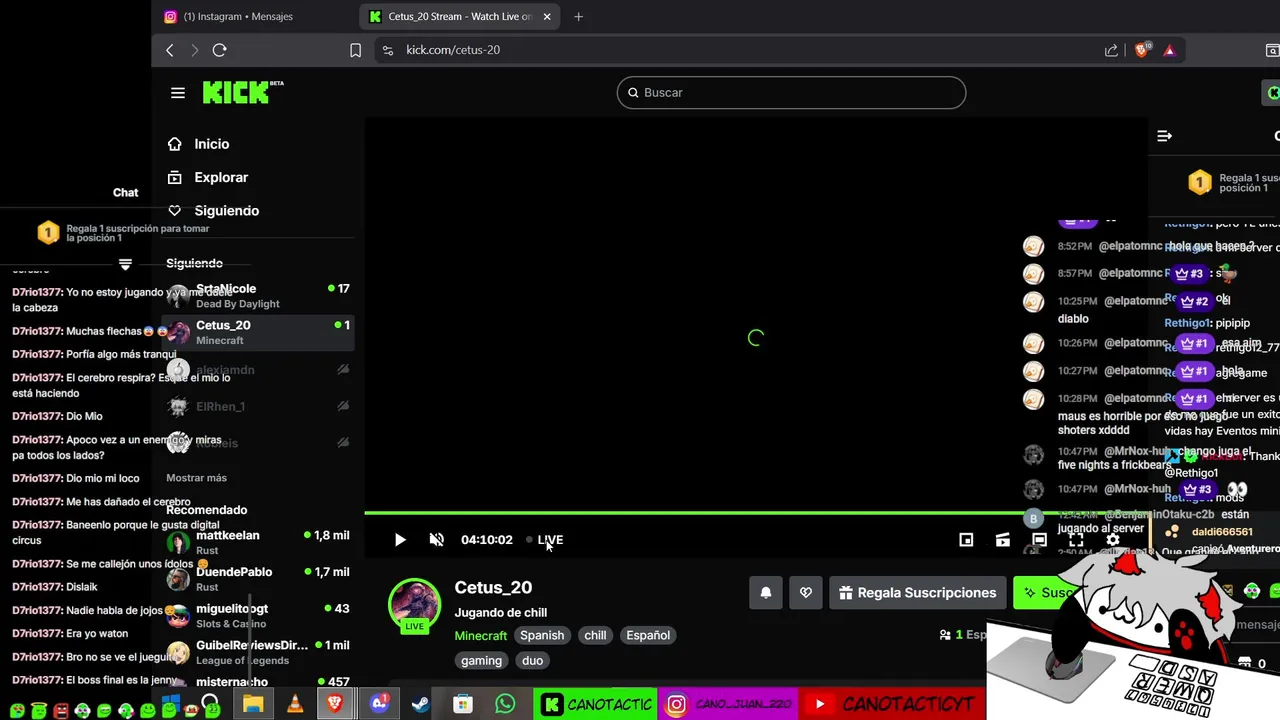Image resolution: width=1280 pixels, height=720 pixels.
Task: Play the stream video
Action: (x=400, y=540)
